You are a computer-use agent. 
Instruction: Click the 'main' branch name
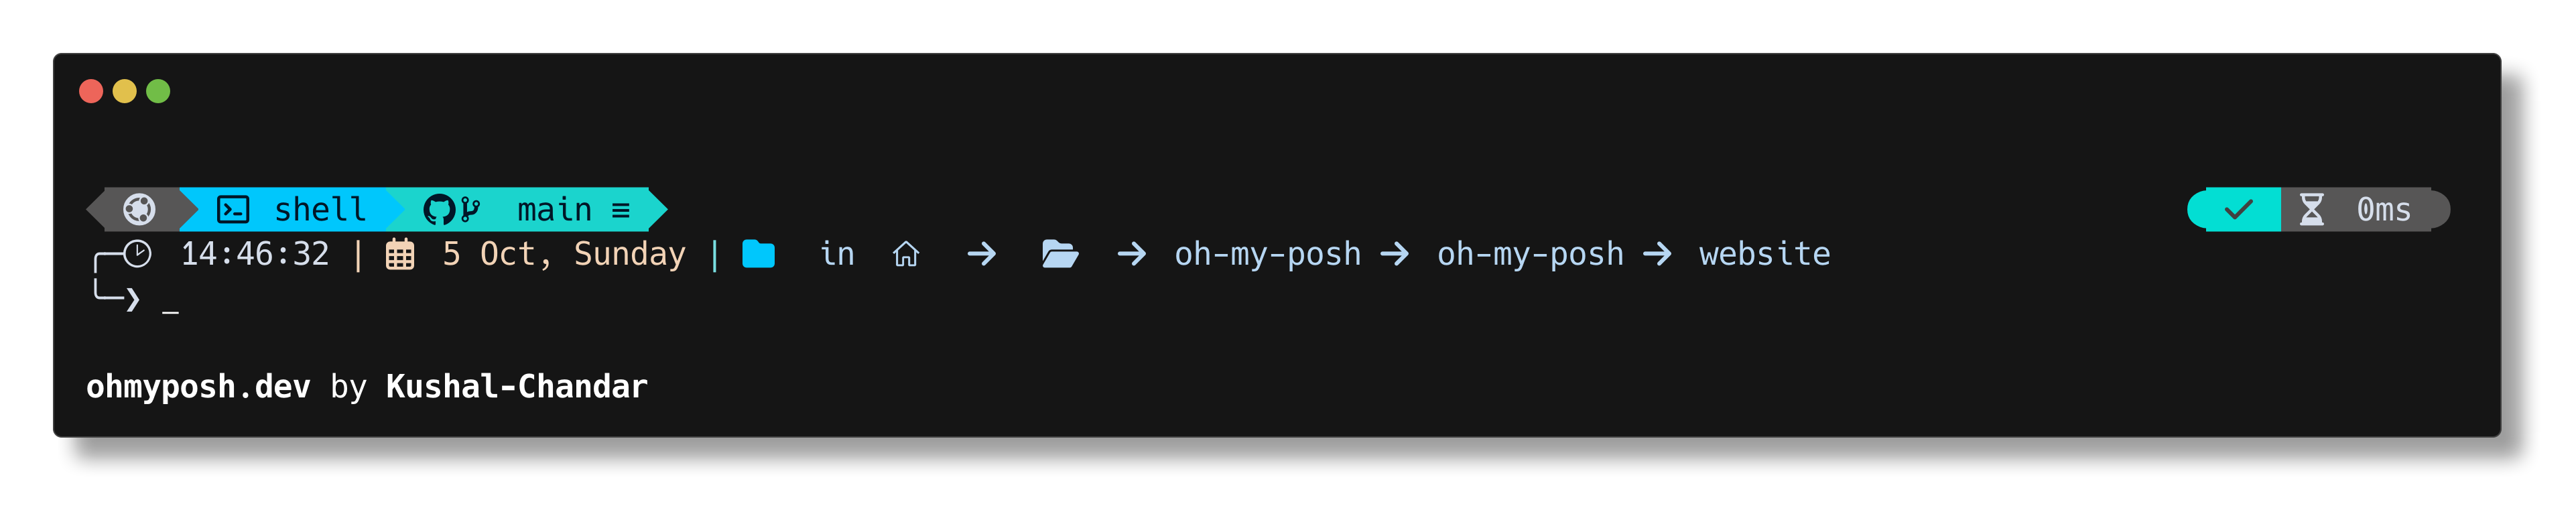[x=554, y=210]
